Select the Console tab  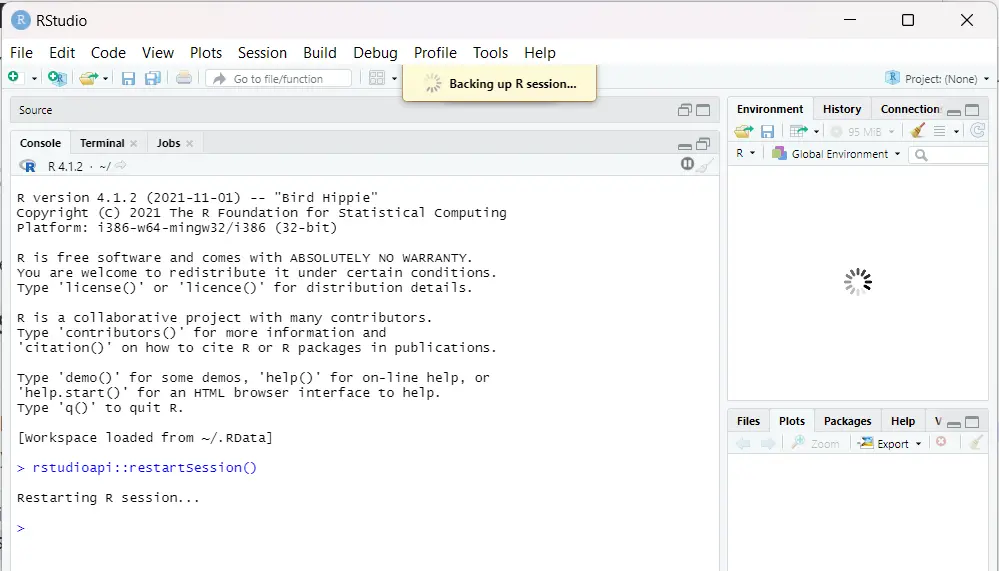40,143
